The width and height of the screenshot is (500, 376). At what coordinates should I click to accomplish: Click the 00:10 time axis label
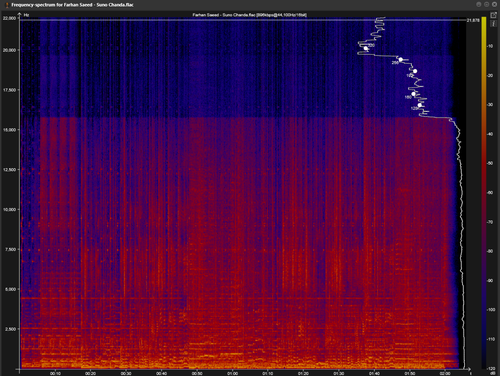(x=55, y=373)
